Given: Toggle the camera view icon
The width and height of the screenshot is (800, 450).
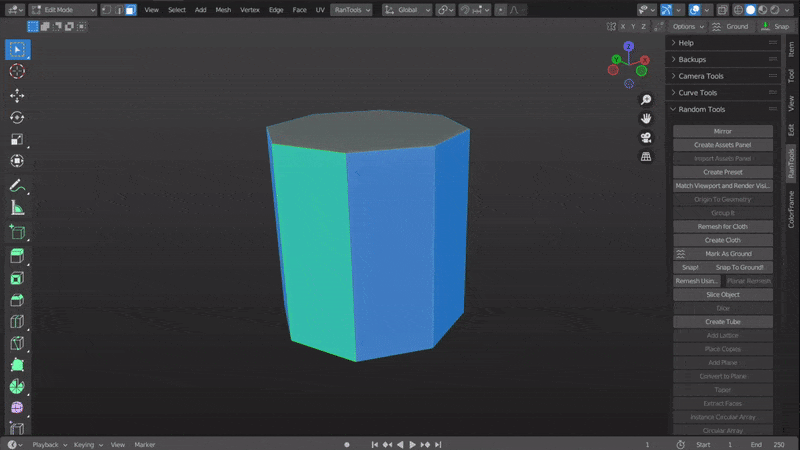Looking at the screenshot, I should 646,137.
